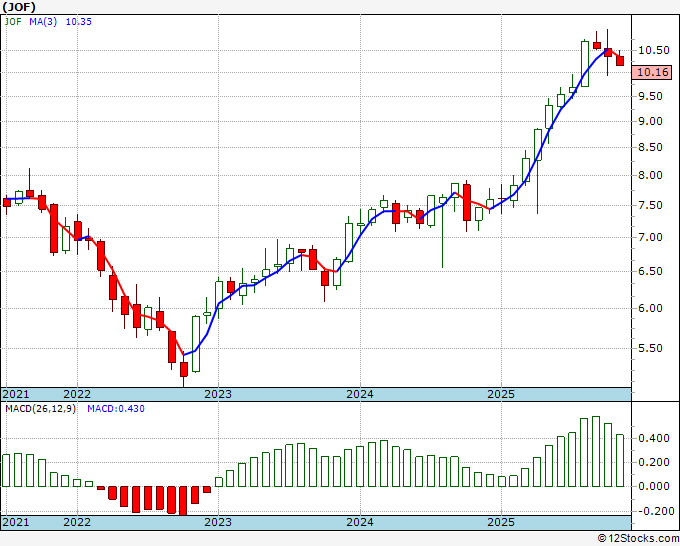Screen dimensions: 680x546
Task: Click 2025 on the price chart timeline
Action: pos(501,394)
